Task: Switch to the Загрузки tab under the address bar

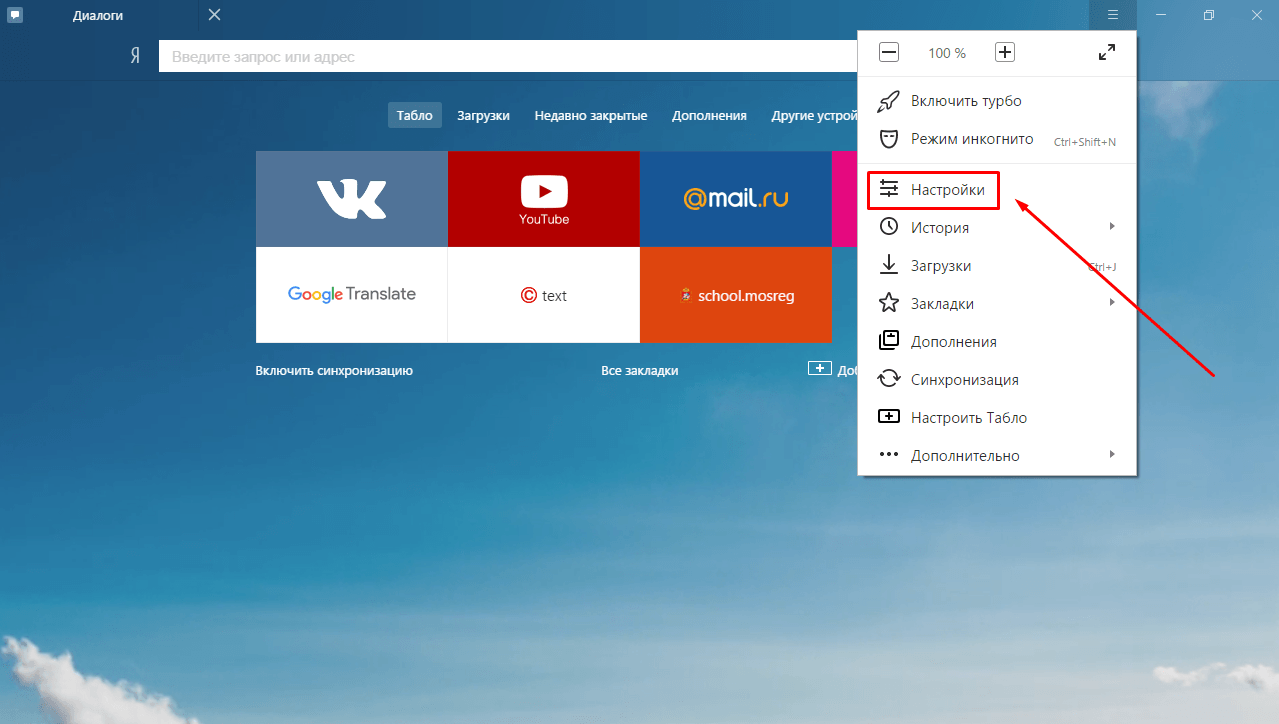Action: pos(484,115)
